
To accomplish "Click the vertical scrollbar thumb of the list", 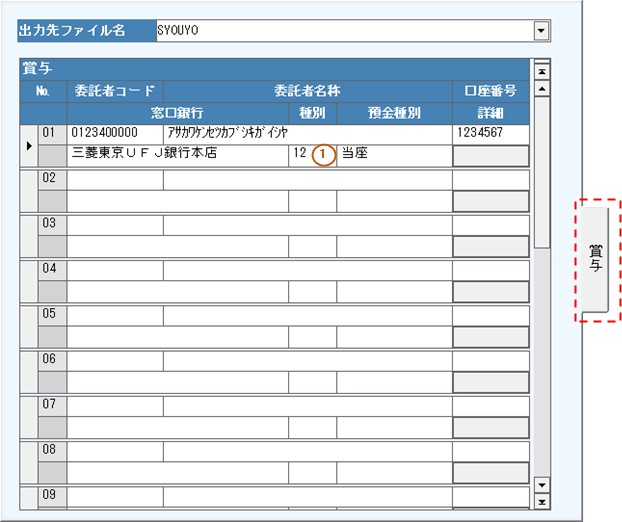I will 542,170.
